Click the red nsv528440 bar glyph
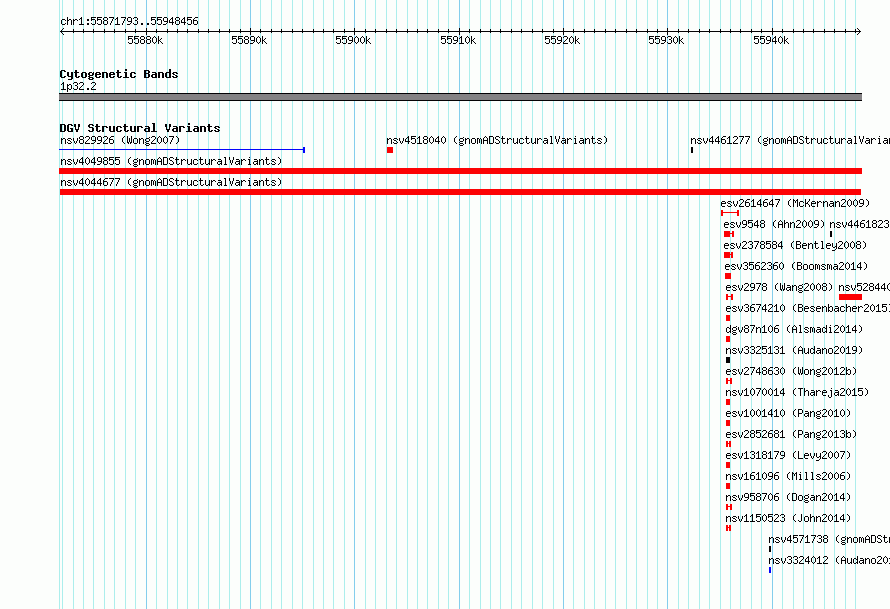This screenshot has height=609, width=890. (850, 297)
